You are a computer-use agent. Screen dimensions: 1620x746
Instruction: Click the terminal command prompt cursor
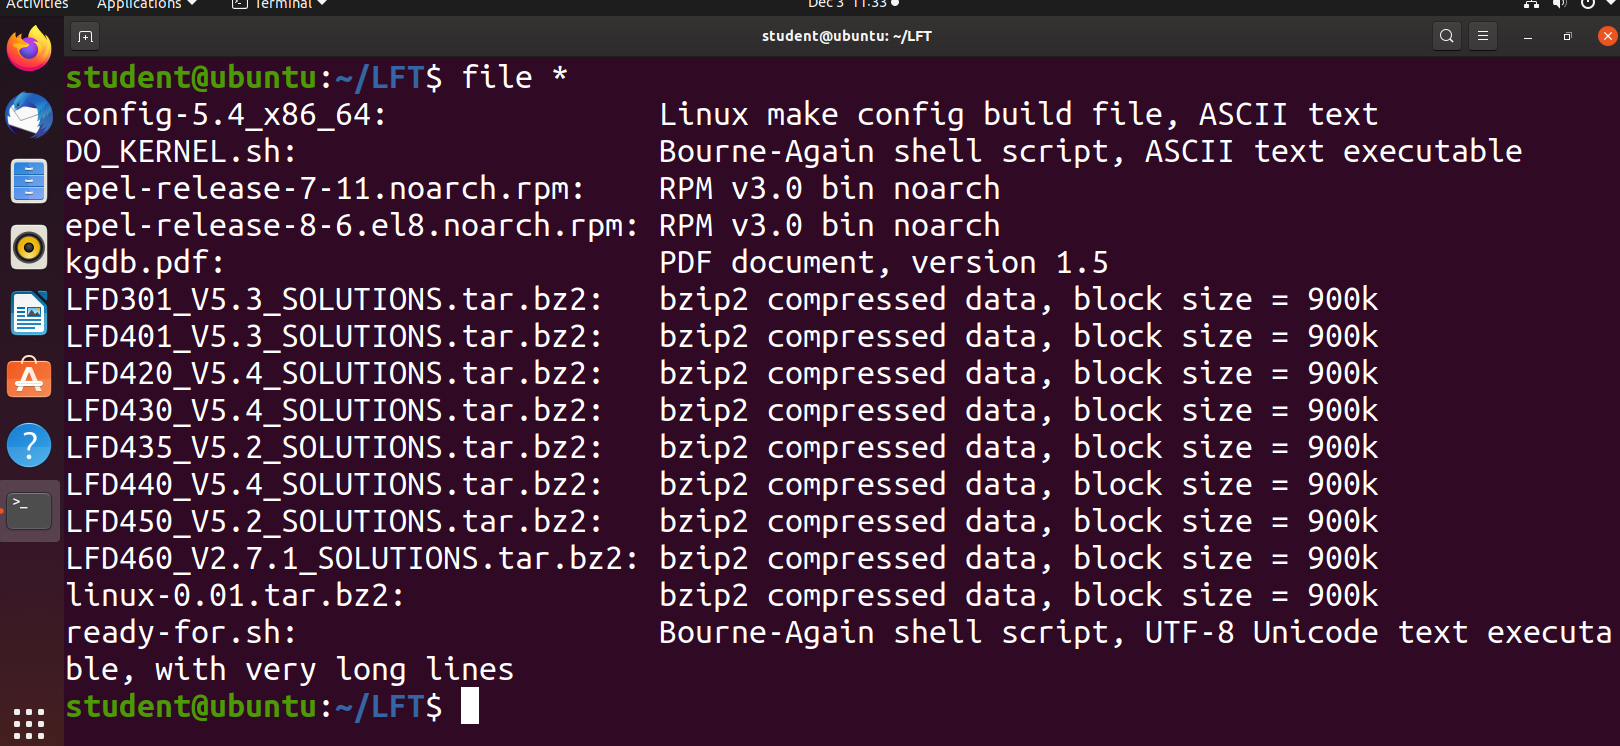coord(470,706)
